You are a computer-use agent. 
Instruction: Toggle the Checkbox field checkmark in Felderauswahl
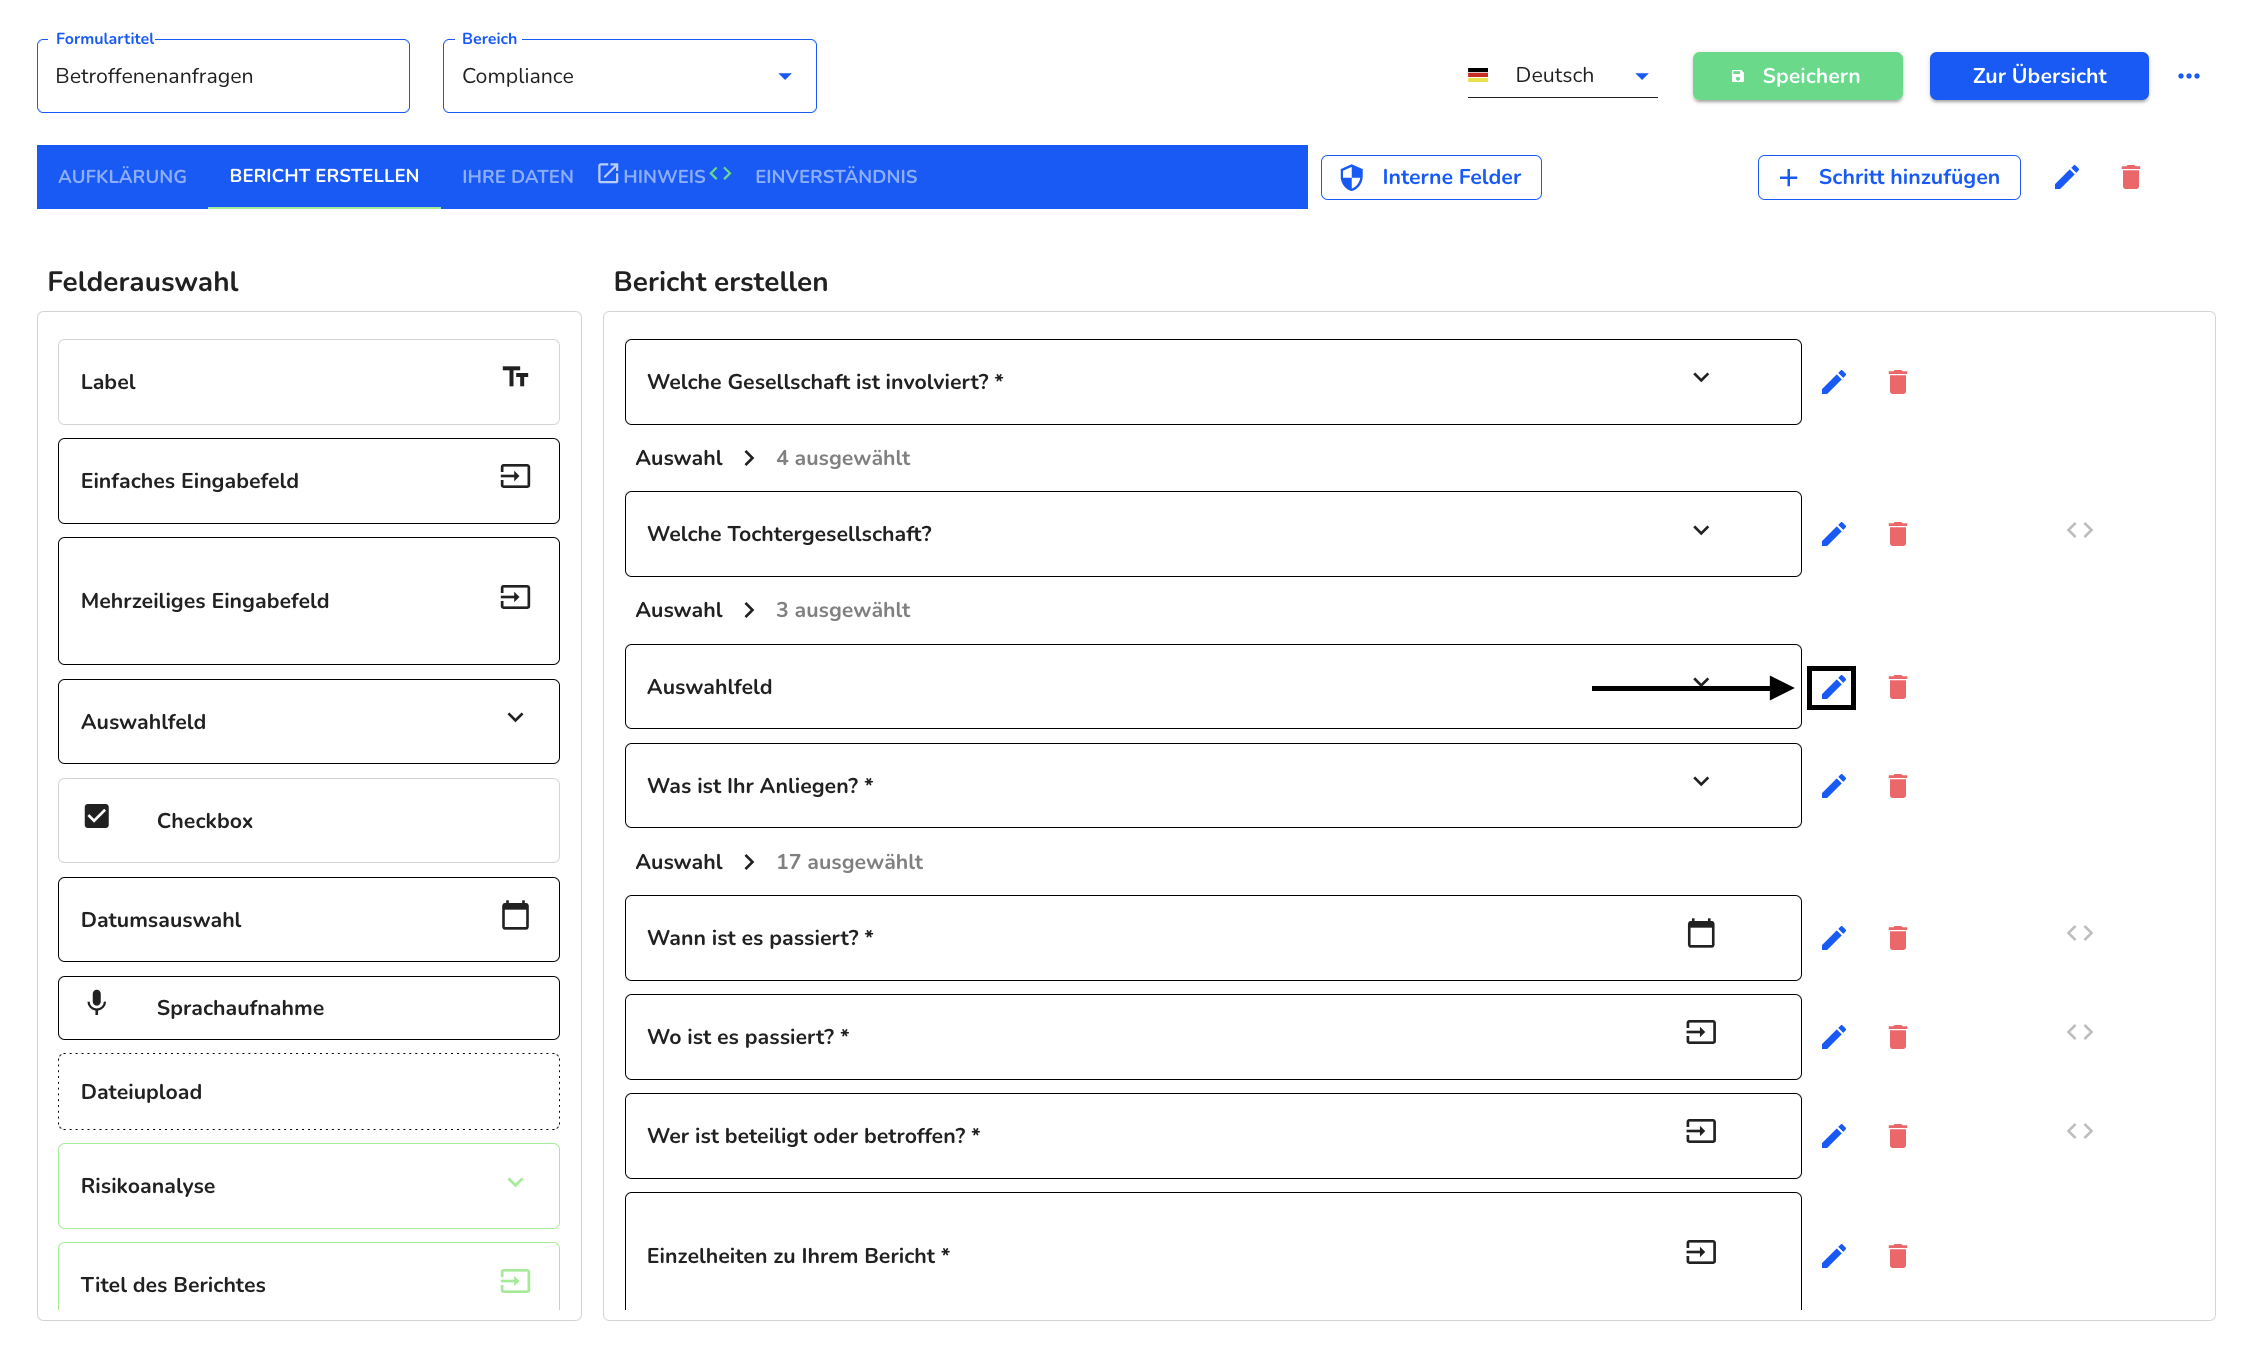click(97, 816)
